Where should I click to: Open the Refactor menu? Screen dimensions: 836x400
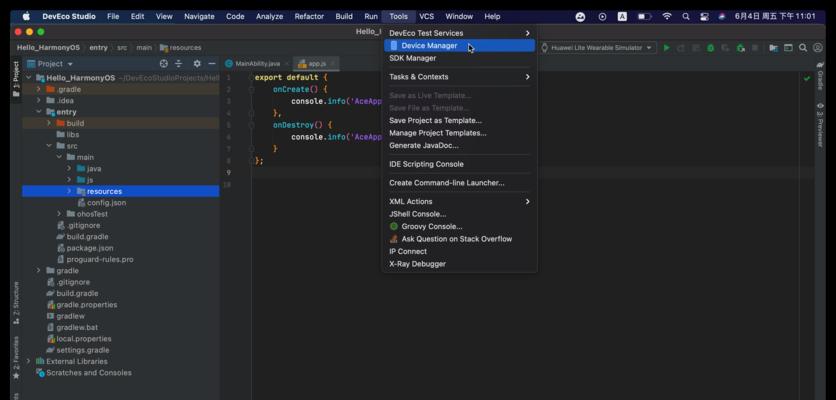[309, 17]
